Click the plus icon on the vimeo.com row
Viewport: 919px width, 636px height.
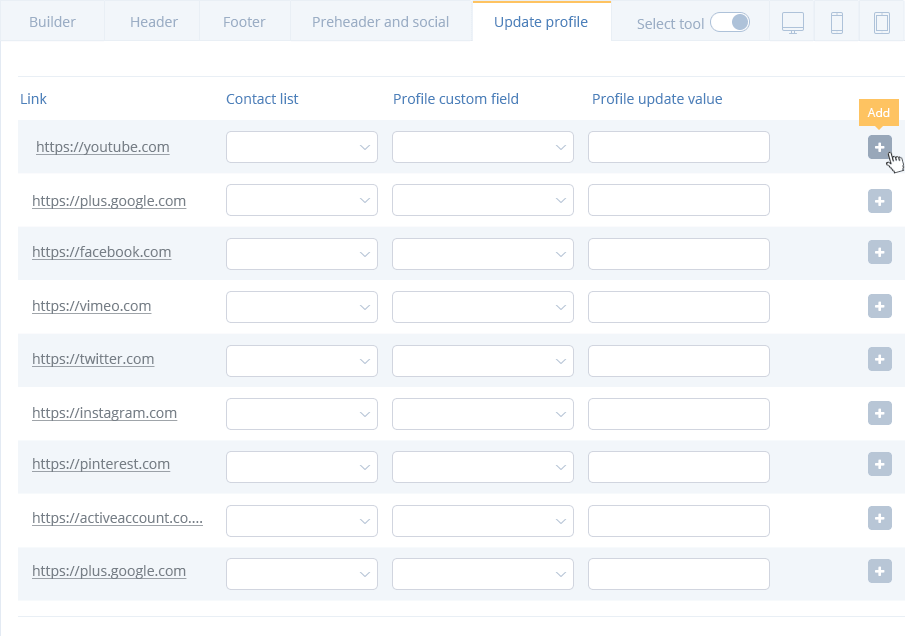tap(879, 306)
